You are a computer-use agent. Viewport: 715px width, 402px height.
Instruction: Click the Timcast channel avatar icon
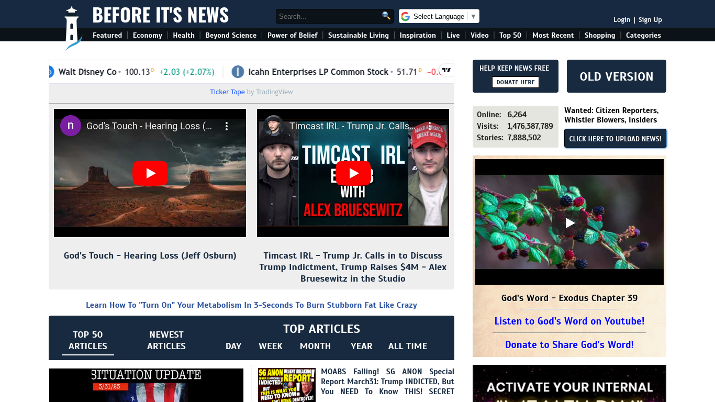point(274,126)
